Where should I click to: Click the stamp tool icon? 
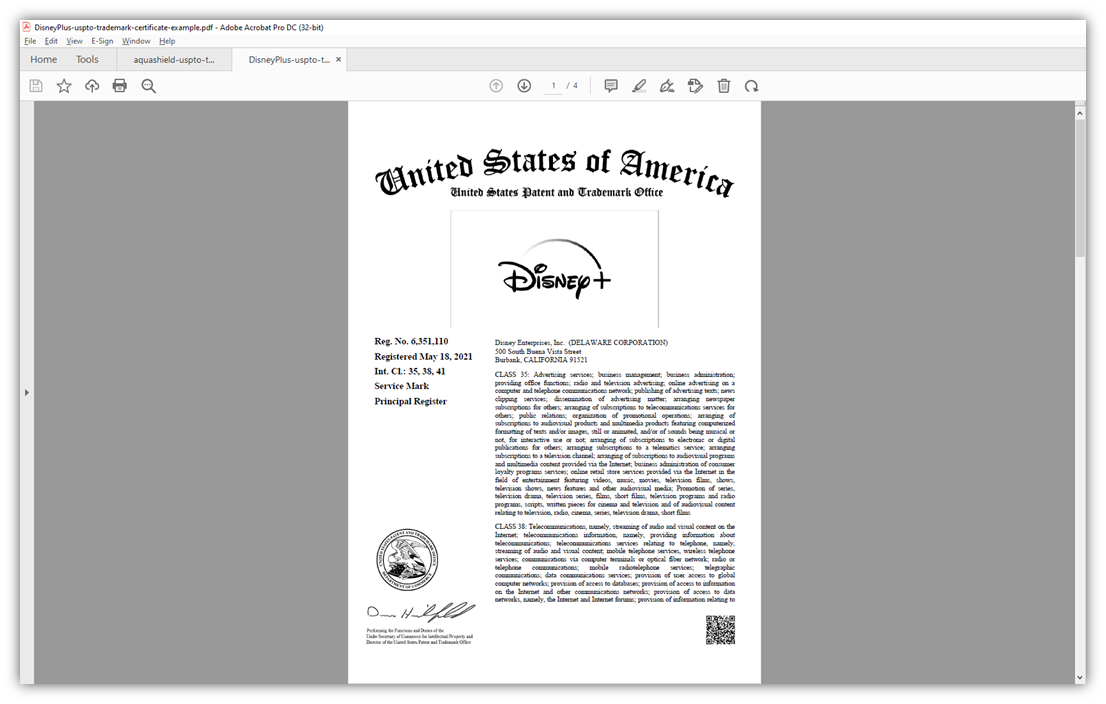click(695, 86)
